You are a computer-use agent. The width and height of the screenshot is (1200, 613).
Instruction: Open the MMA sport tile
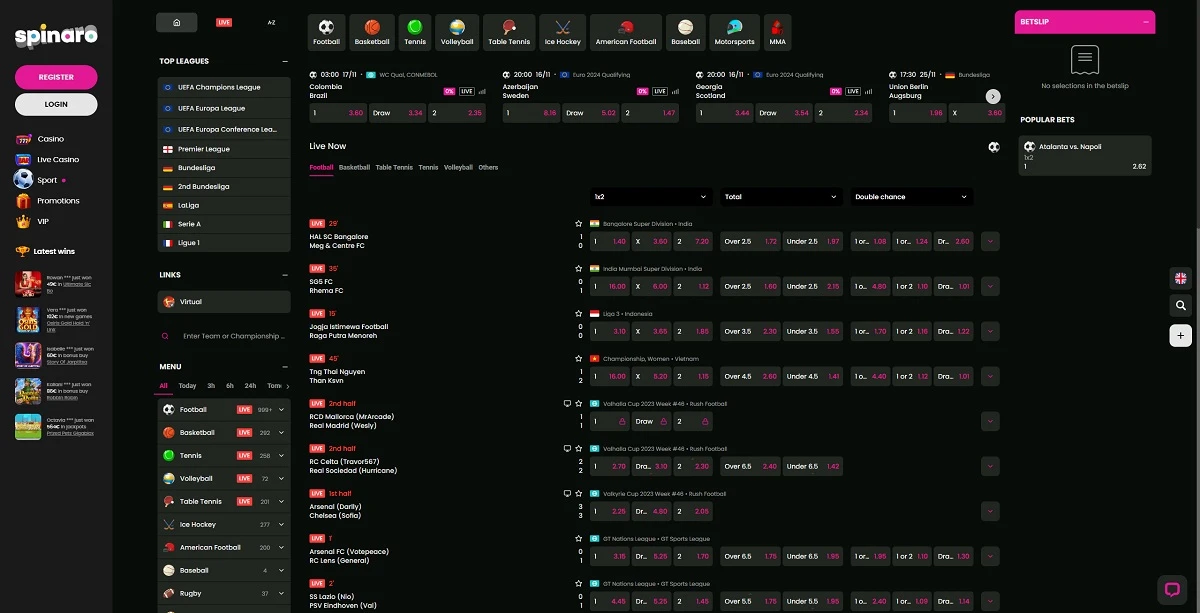777,32
